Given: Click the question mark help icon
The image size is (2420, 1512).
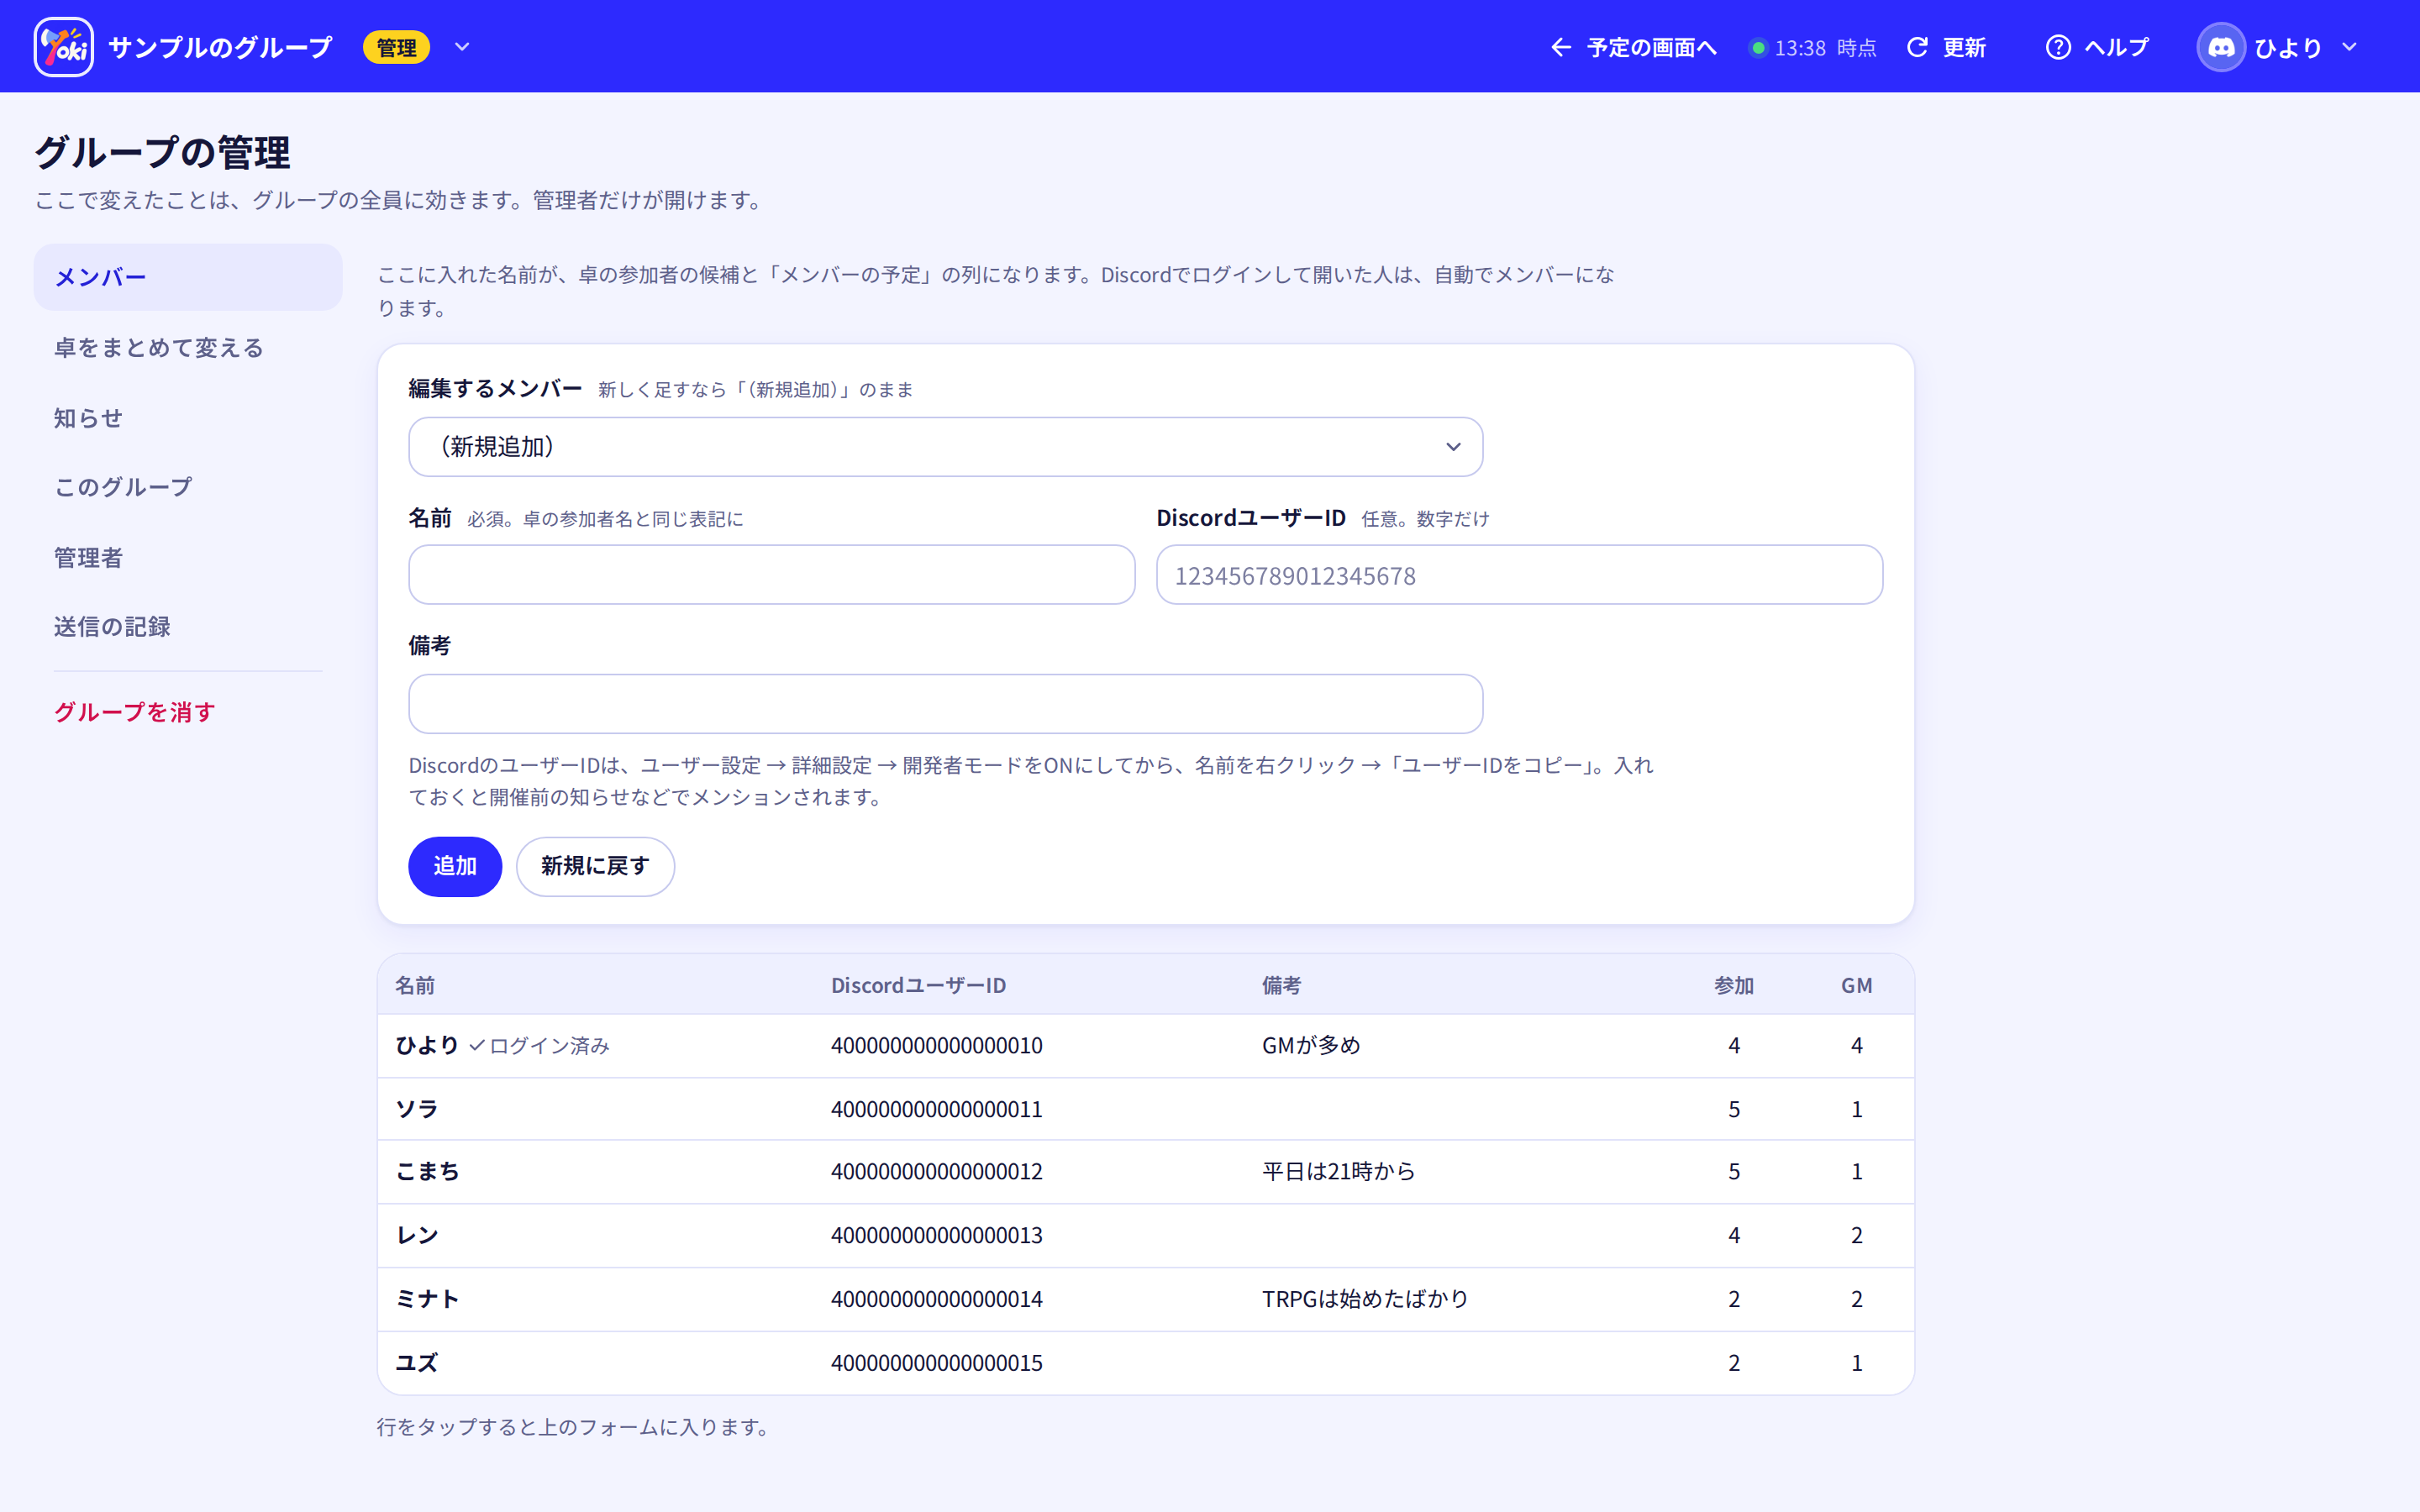Looking at the screenshot, I should pos(2058,47).
